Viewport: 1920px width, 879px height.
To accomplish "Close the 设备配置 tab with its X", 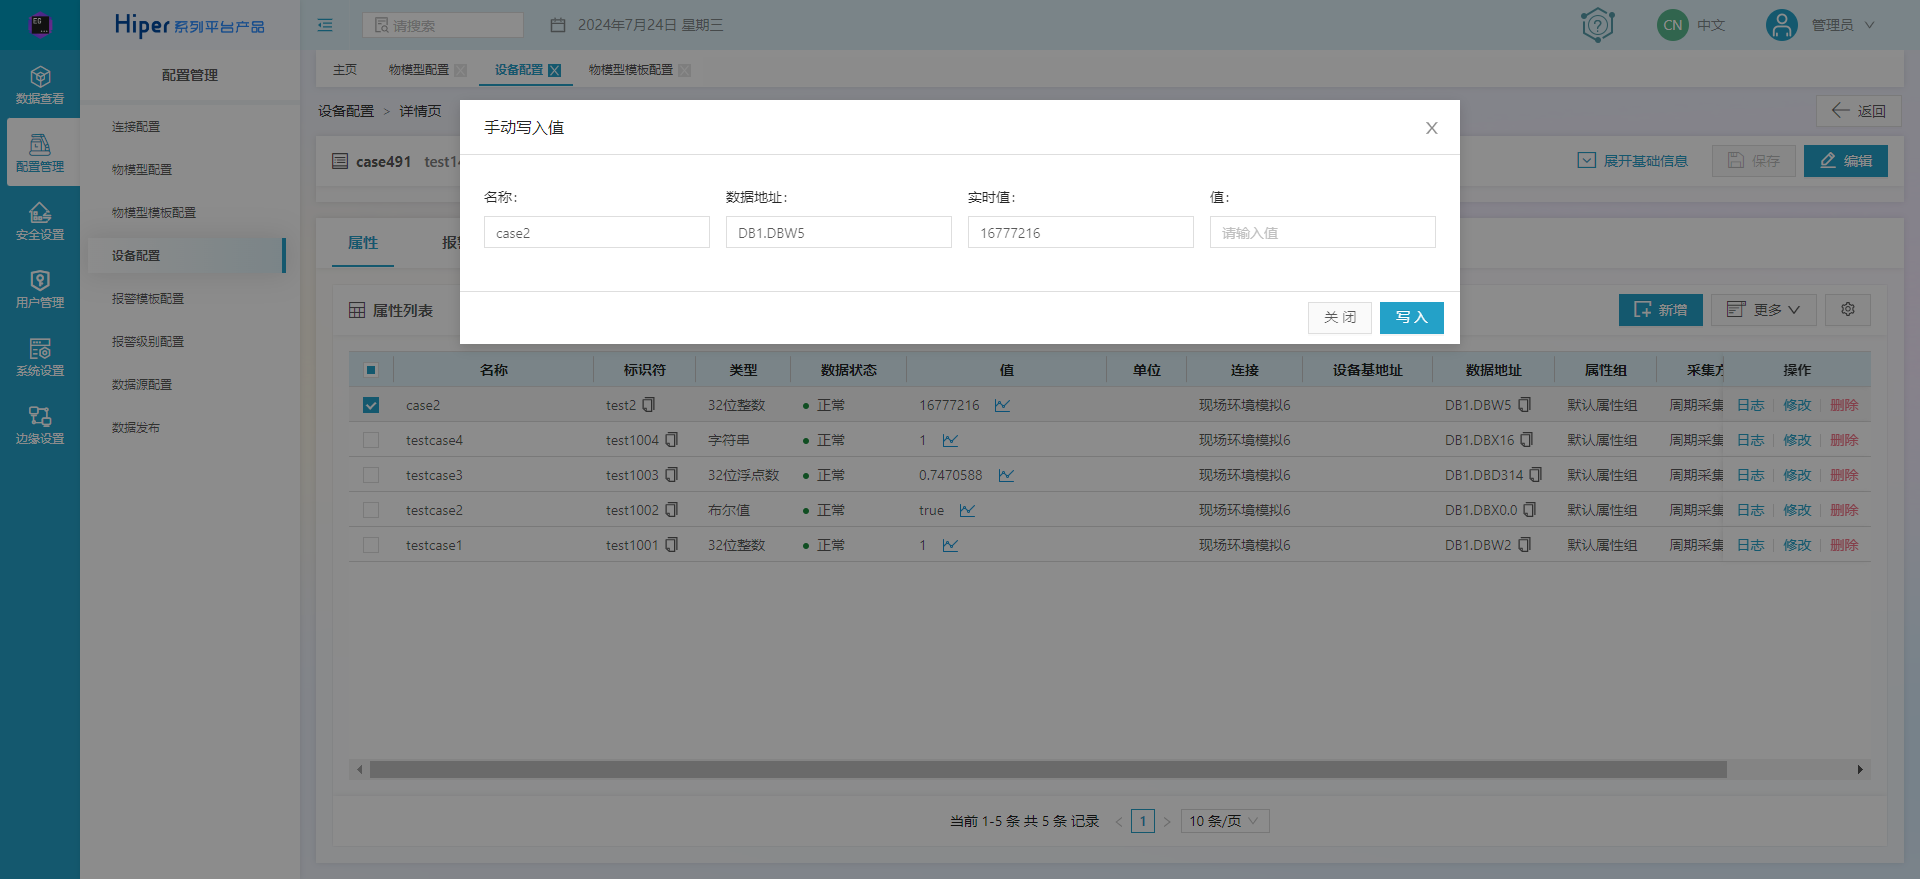I will click(555, 70).
